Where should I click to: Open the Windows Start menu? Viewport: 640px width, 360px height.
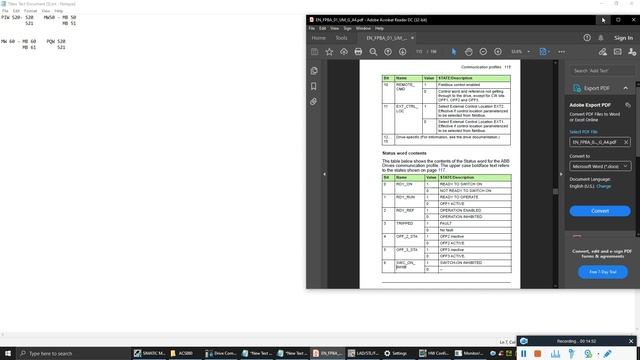[8, 353]
